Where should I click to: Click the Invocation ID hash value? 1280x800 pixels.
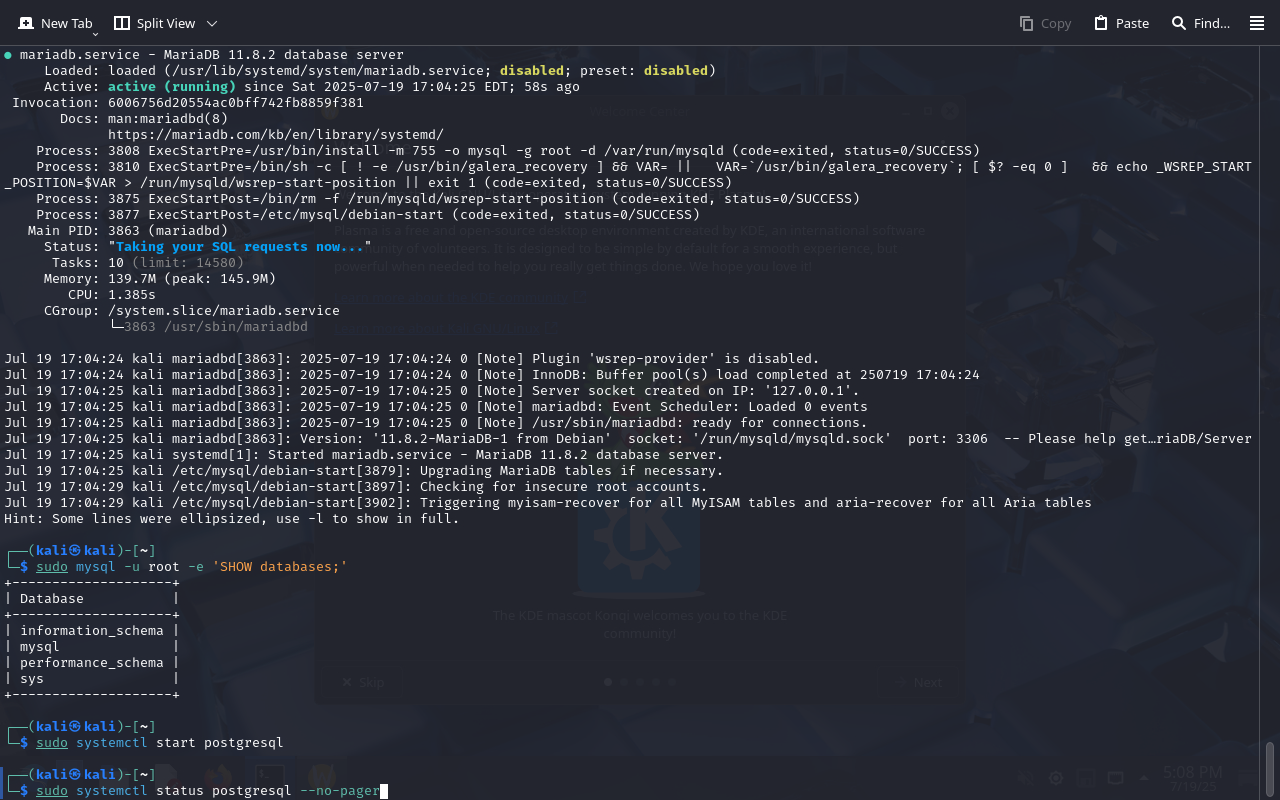[x=236, y=103]
